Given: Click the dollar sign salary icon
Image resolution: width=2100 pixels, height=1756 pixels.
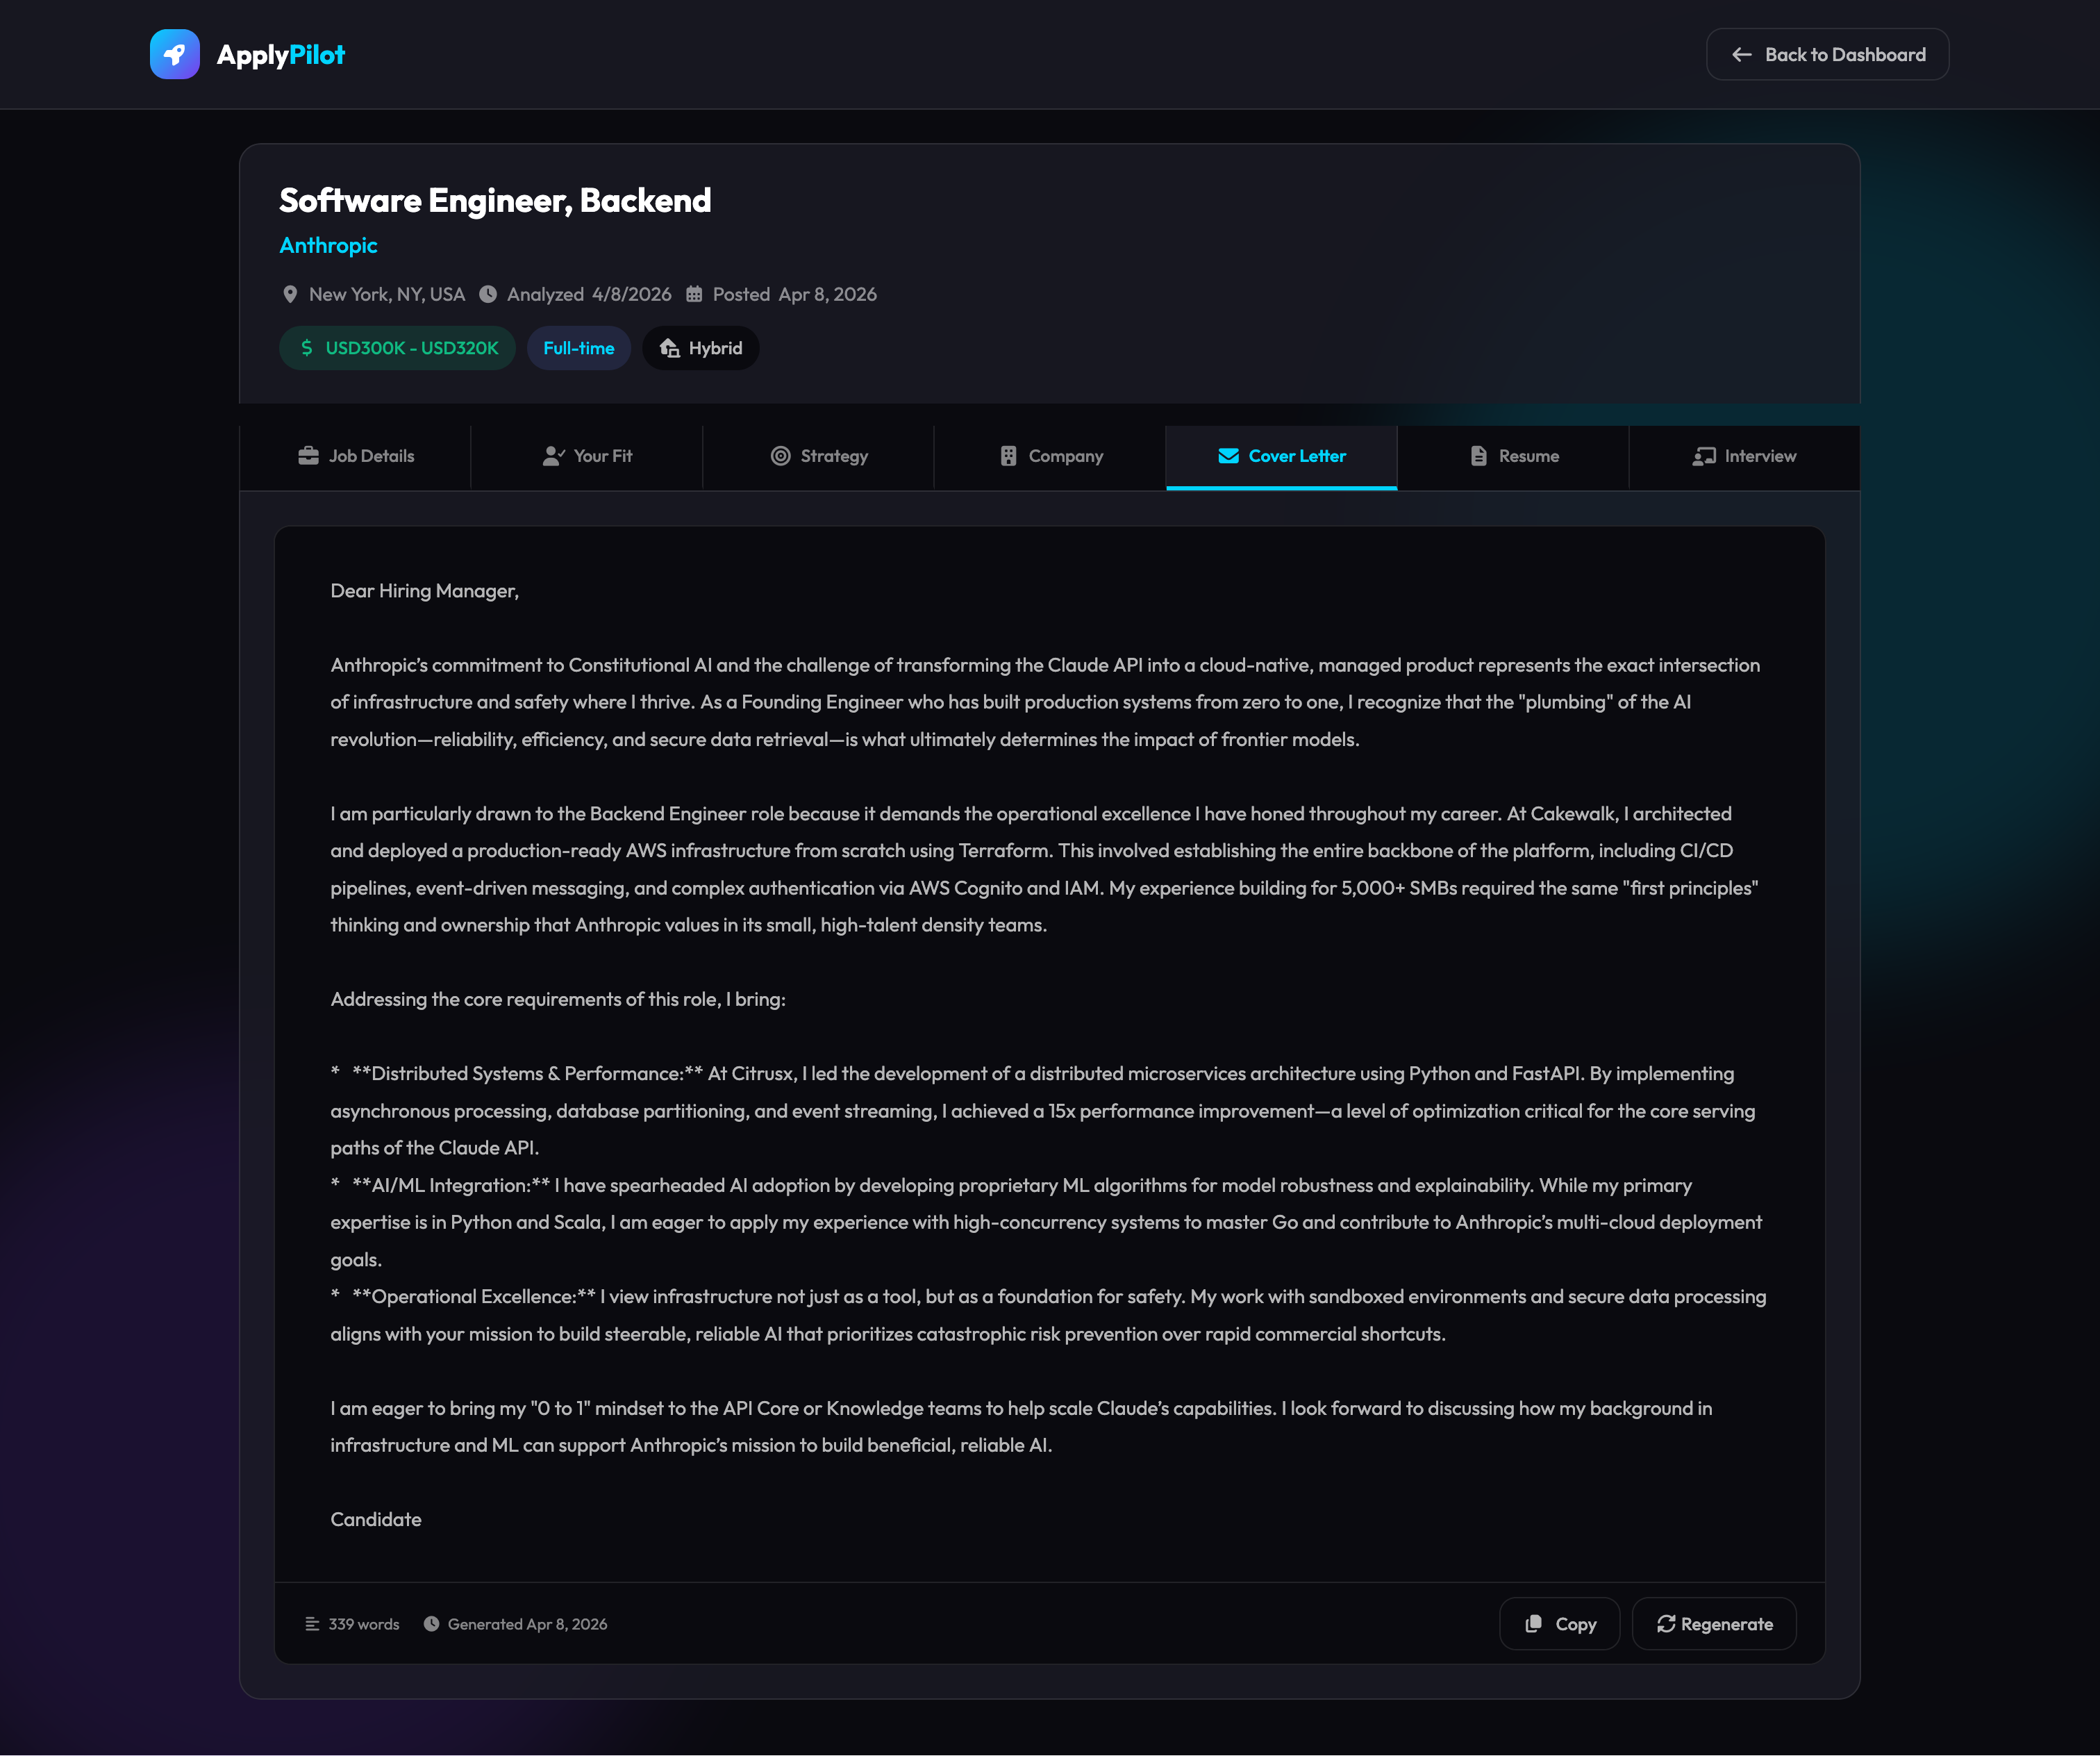Looking at the screenshot, I should tap(307, 348).
